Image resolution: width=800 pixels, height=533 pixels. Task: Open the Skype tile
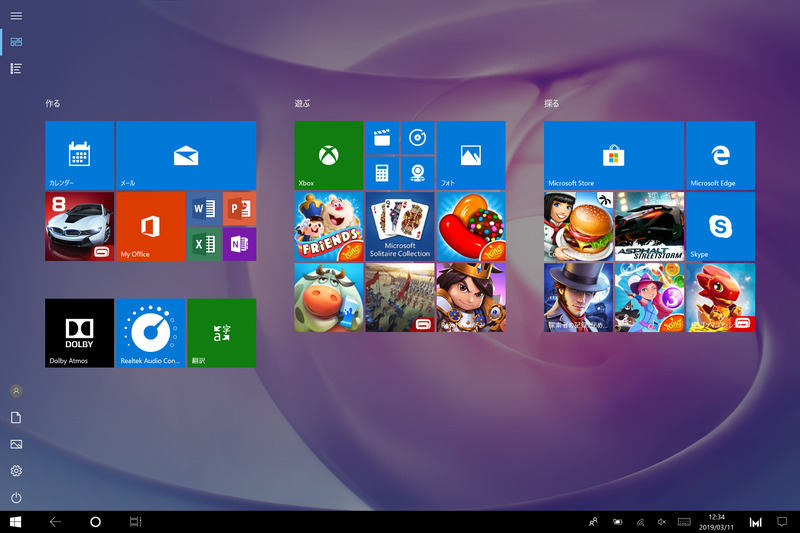720,226
